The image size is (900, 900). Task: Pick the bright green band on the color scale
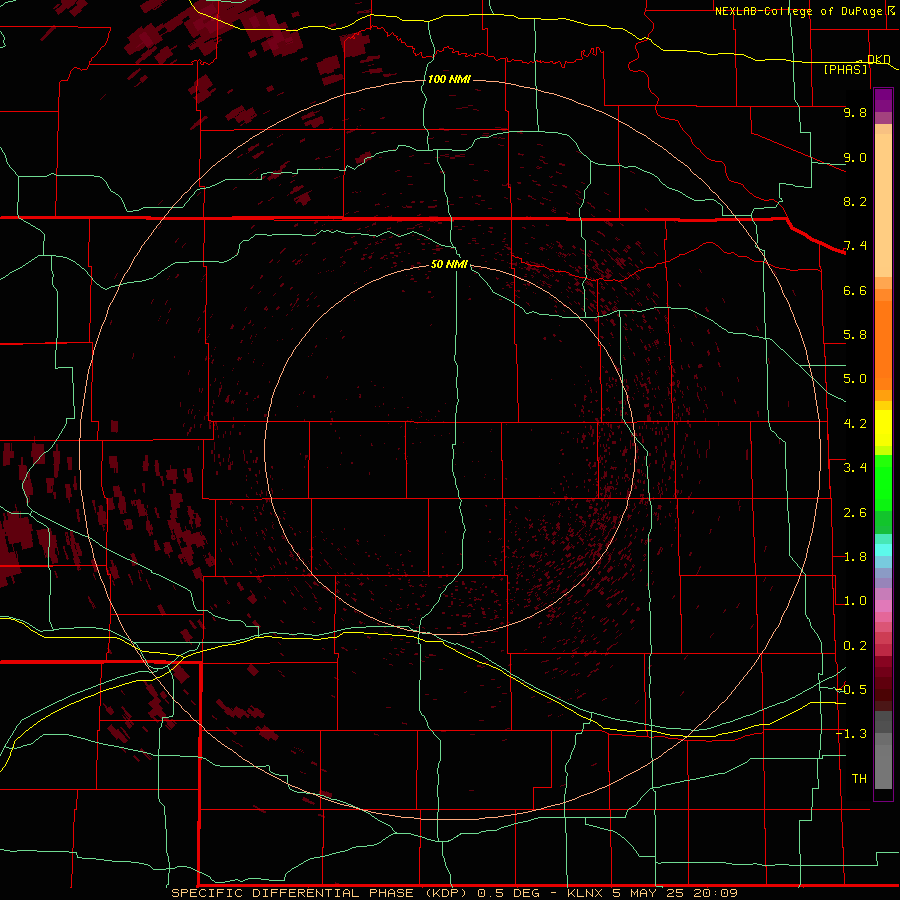tap(883, 484)
